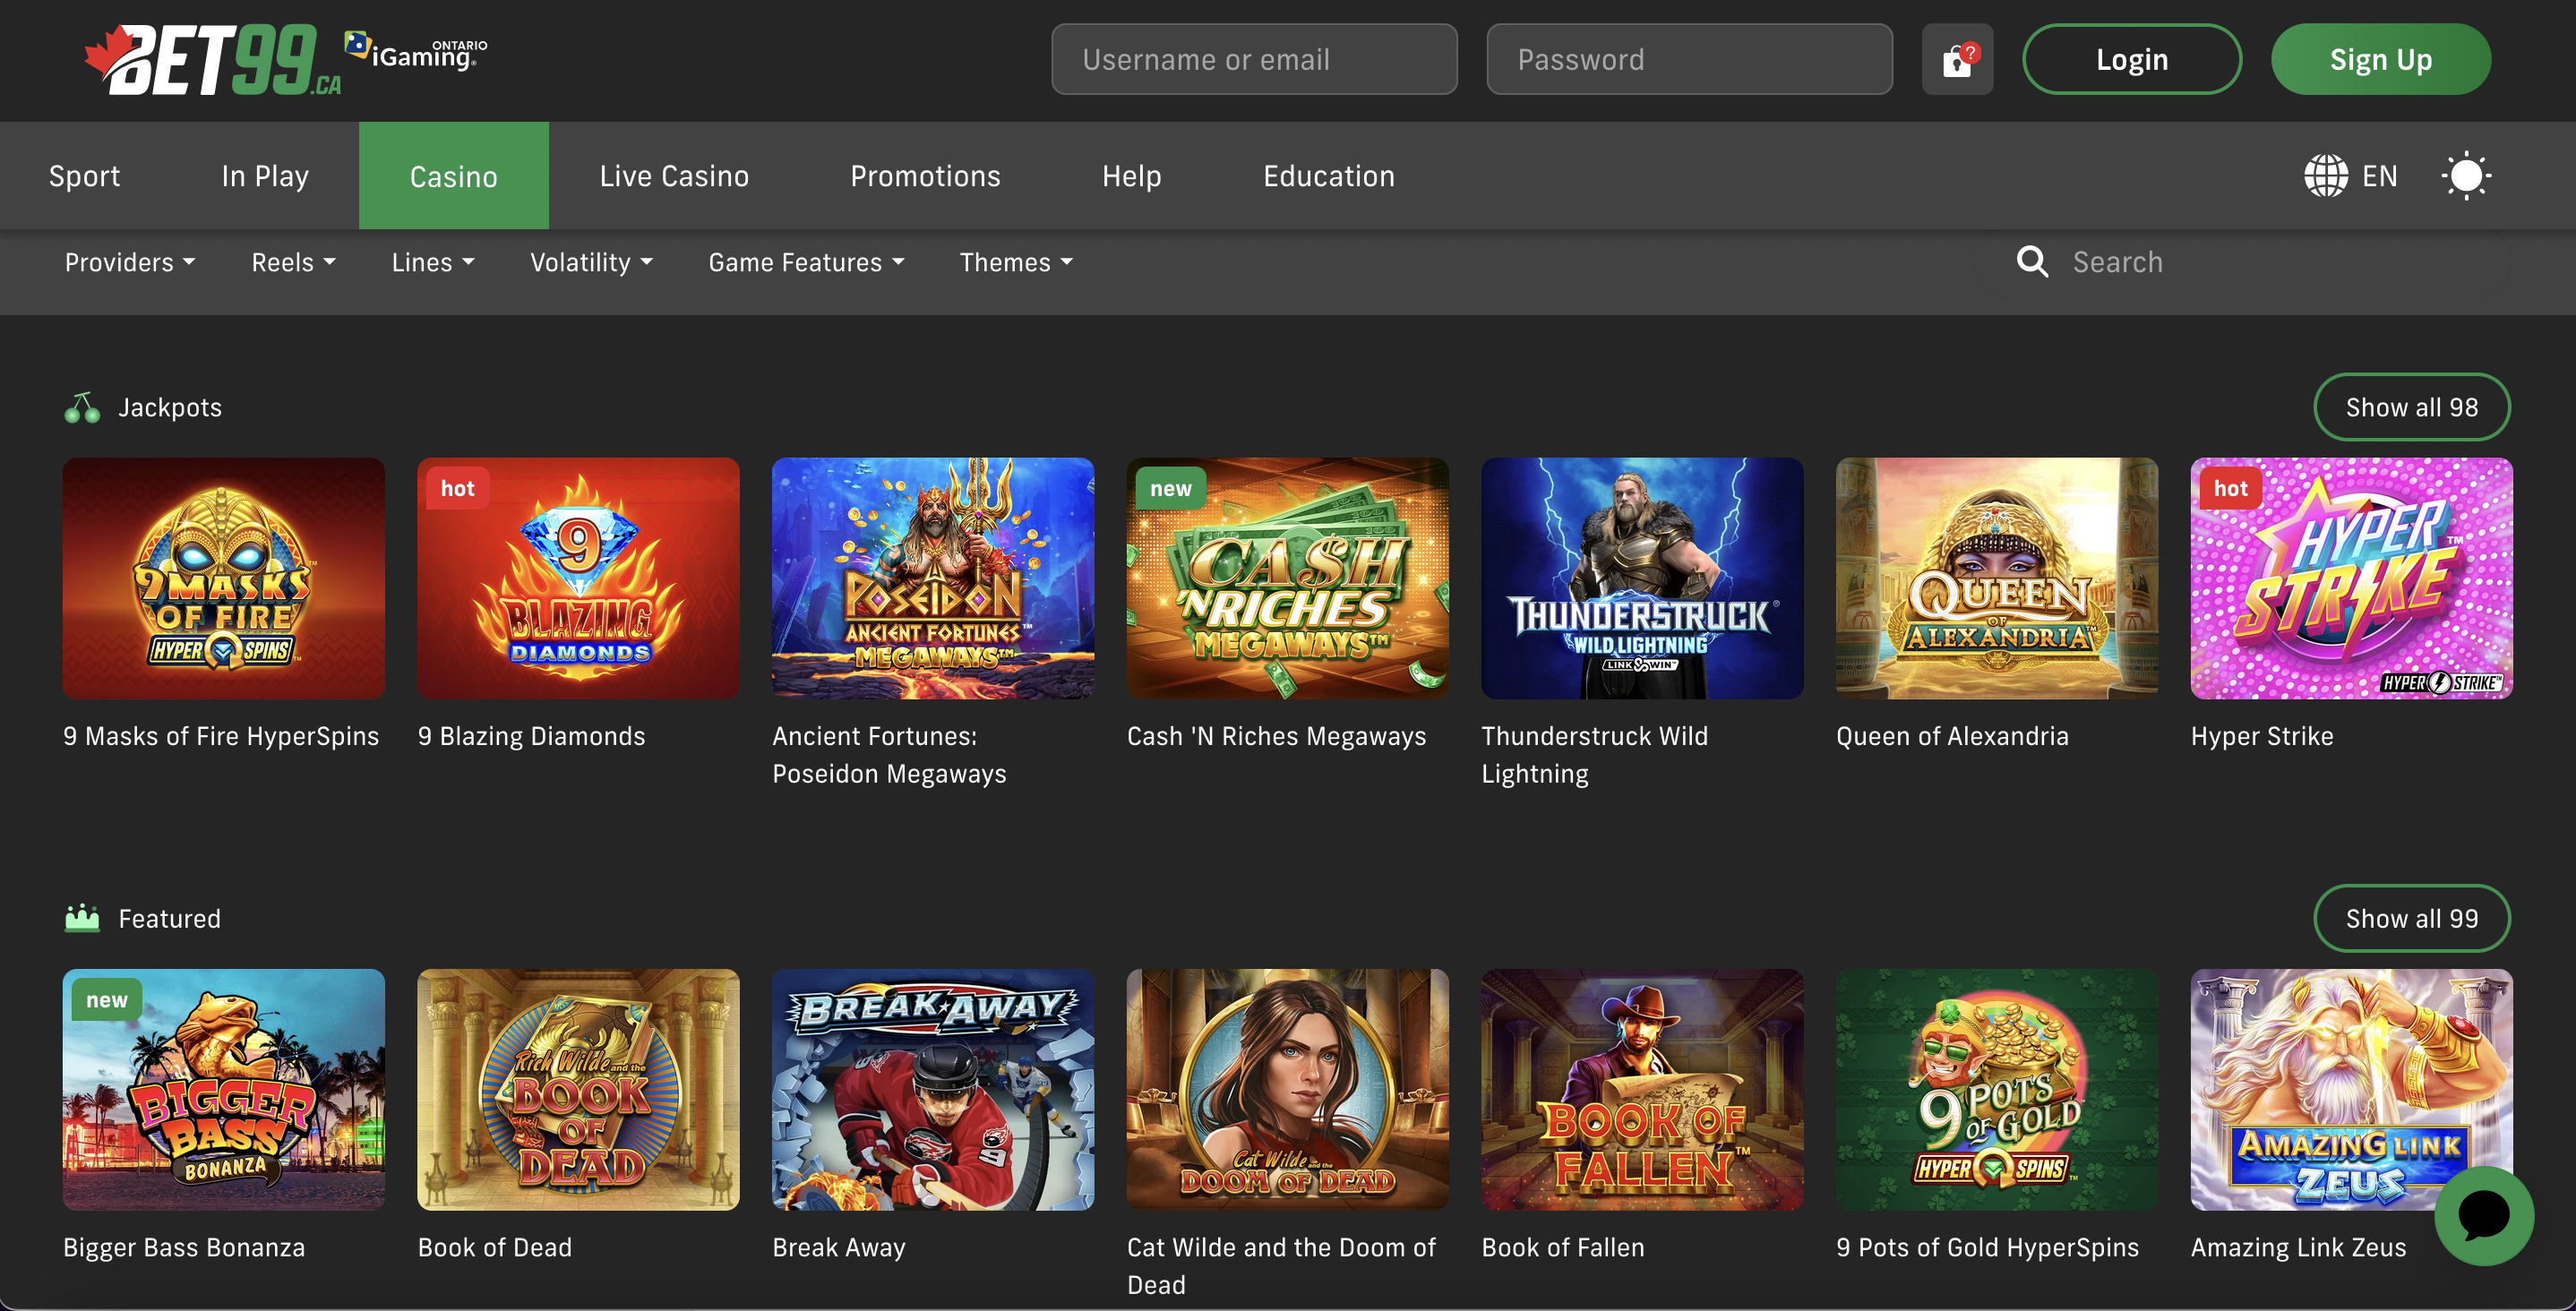The image size is (2576, 1311).
Task: Open Ancient Fortunes Poseidon Megaways thumbnail
Action: pos(933,578)
